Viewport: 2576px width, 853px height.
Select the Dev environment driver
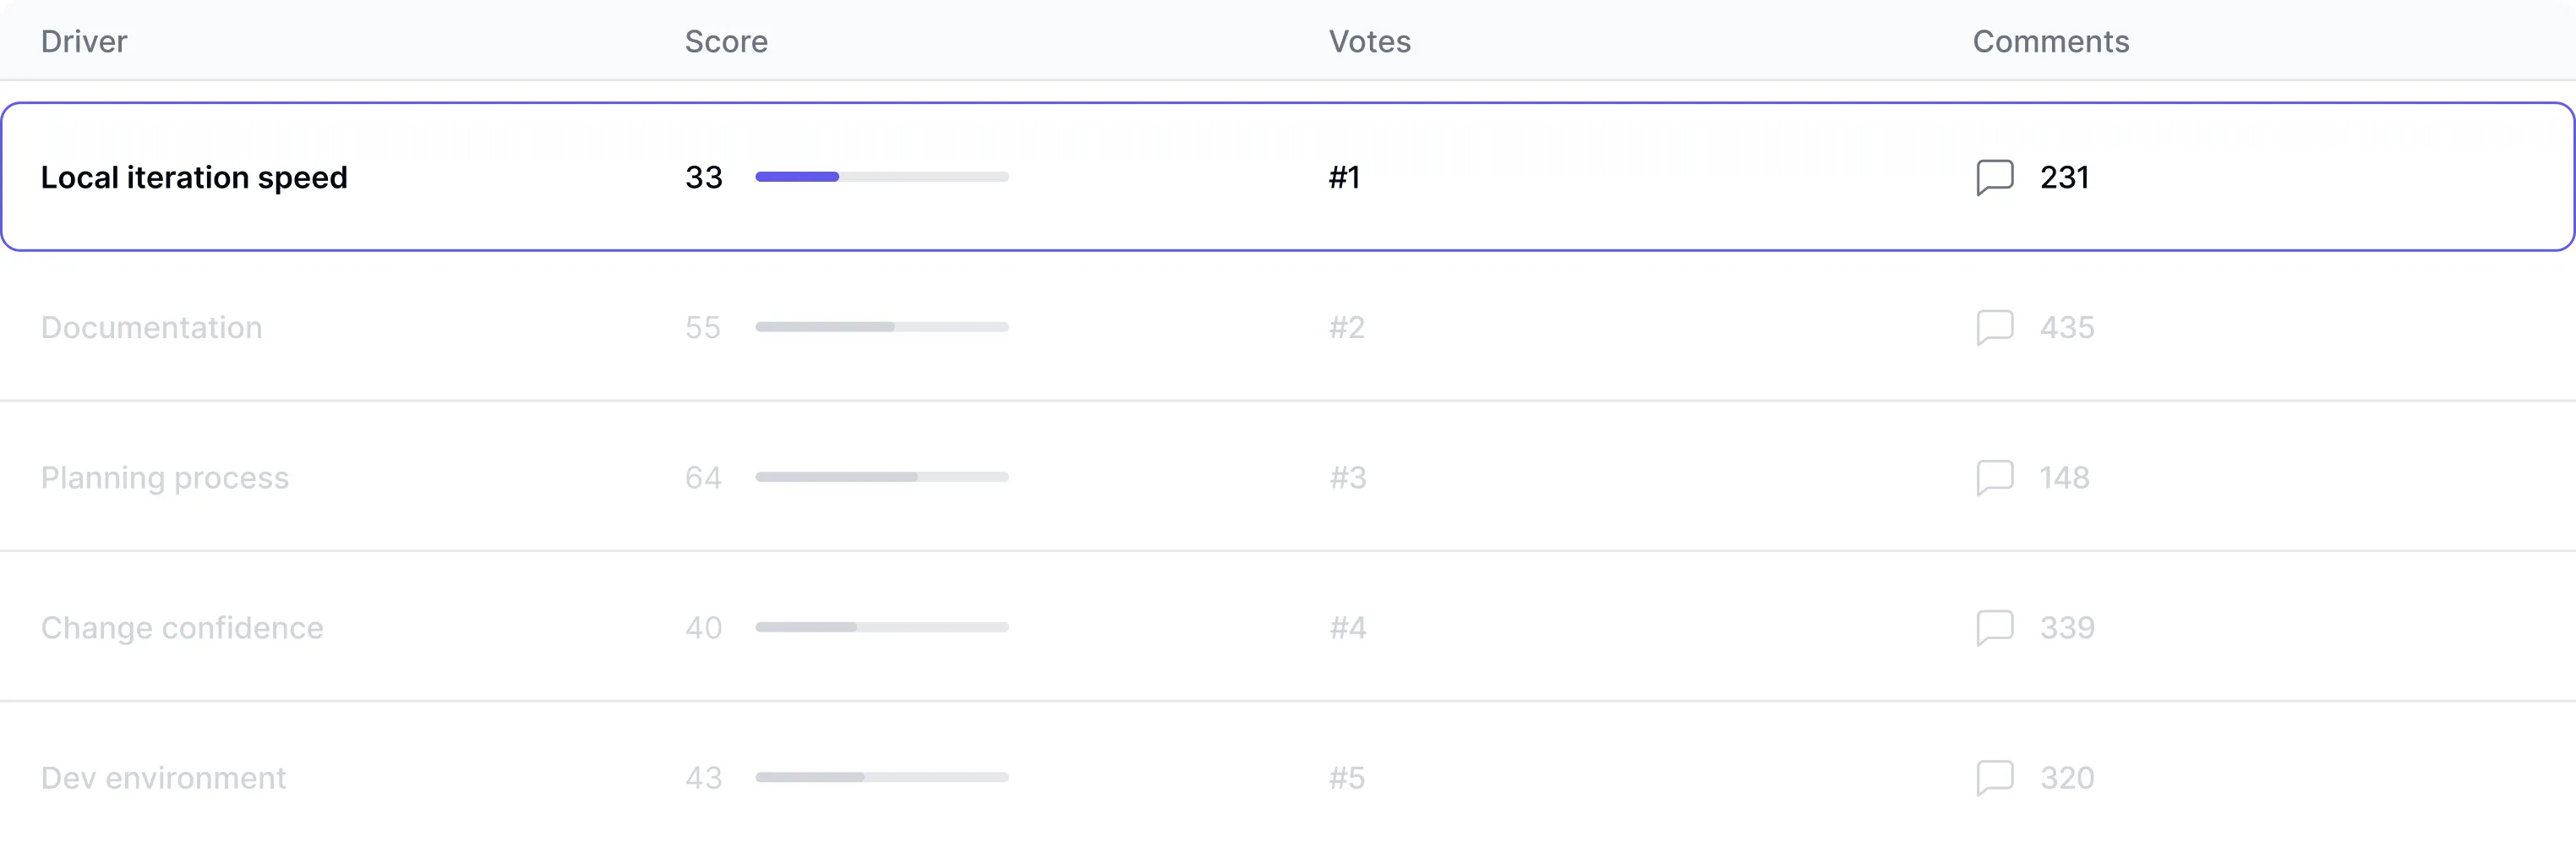(x=163, y=777)
